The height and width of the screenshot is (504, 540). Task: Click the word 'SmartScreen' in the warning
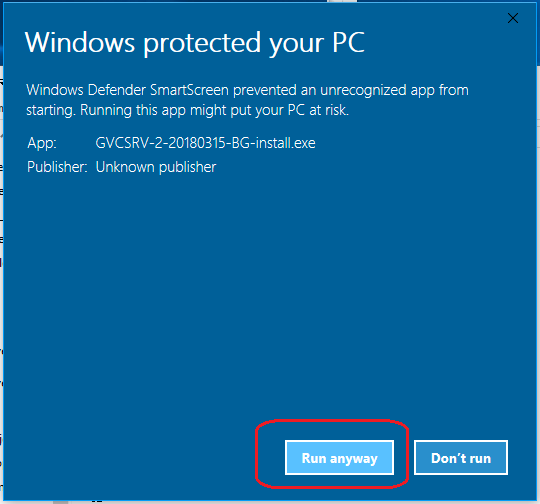[x=189, y=90]
